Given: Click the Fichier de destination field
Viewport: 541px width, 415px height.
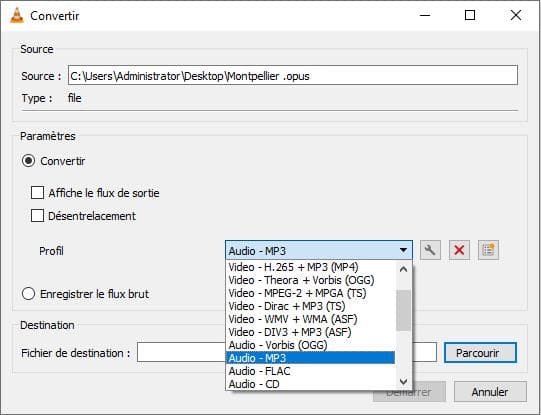Looking at the screenshot, I should [x=287, y=352].
